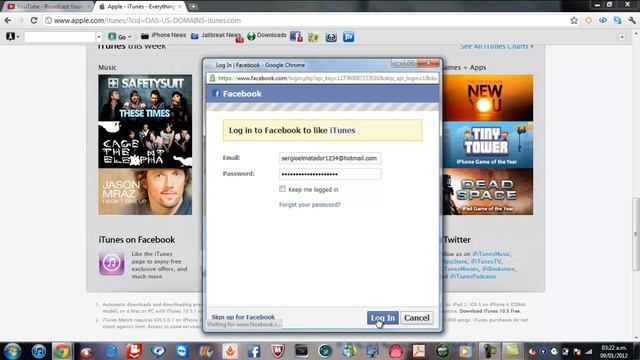Open the Facebook icon in bookmarks toolbar
The height and width of the screenshot is (360, 640).
point(296,37)
